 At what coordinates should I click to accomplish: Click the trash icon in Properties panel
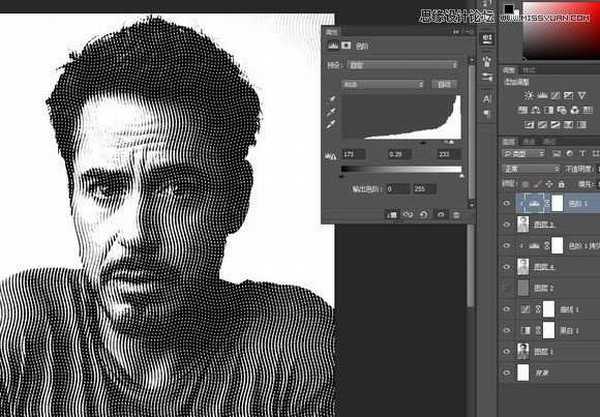pos(455,214)
